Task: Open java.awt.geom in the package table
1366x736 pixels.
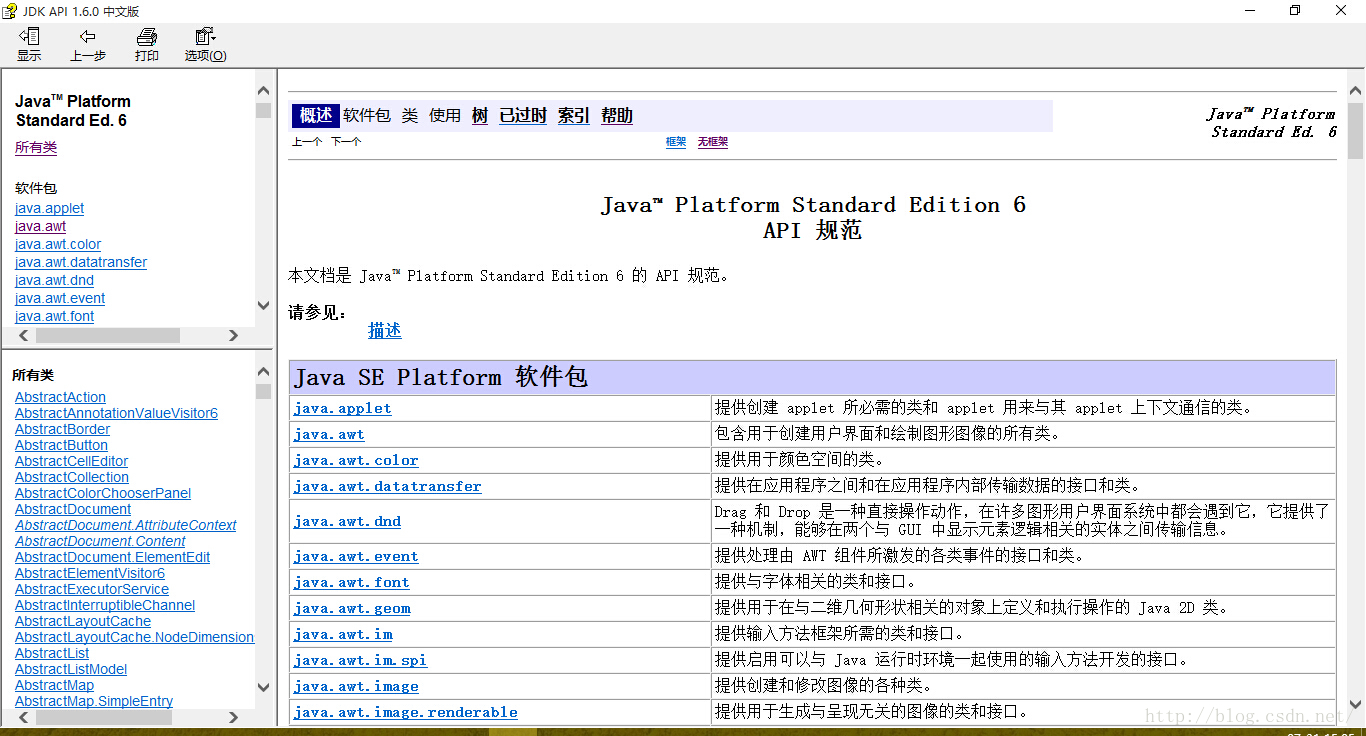Action: (x=352, y=608)
